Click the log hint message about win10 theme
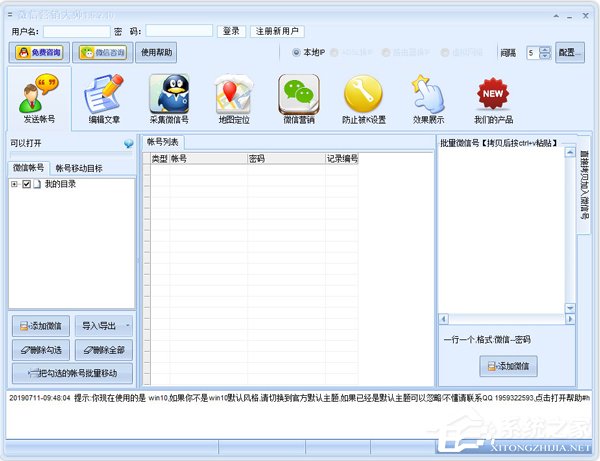Image resolution: width=600 pixels, height=461 pixels. pos(299,398)
